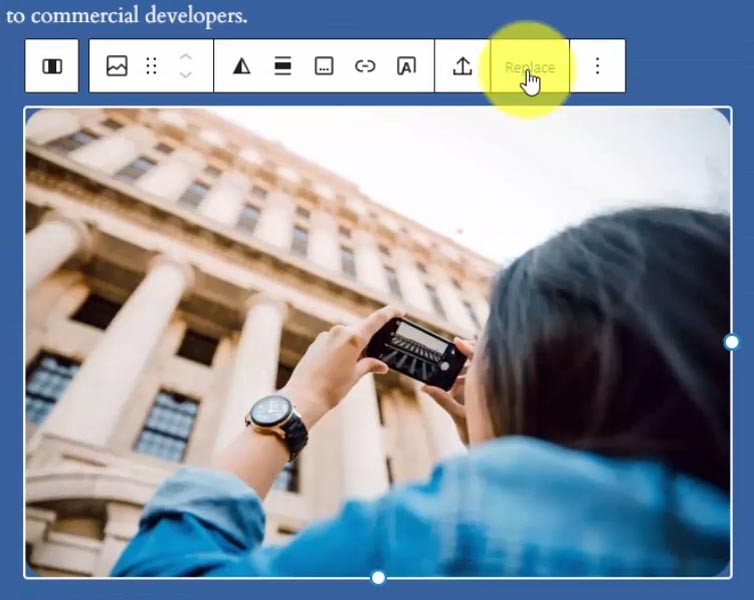Open the image alignment options
754x600 pixels.
coord(283,66)
